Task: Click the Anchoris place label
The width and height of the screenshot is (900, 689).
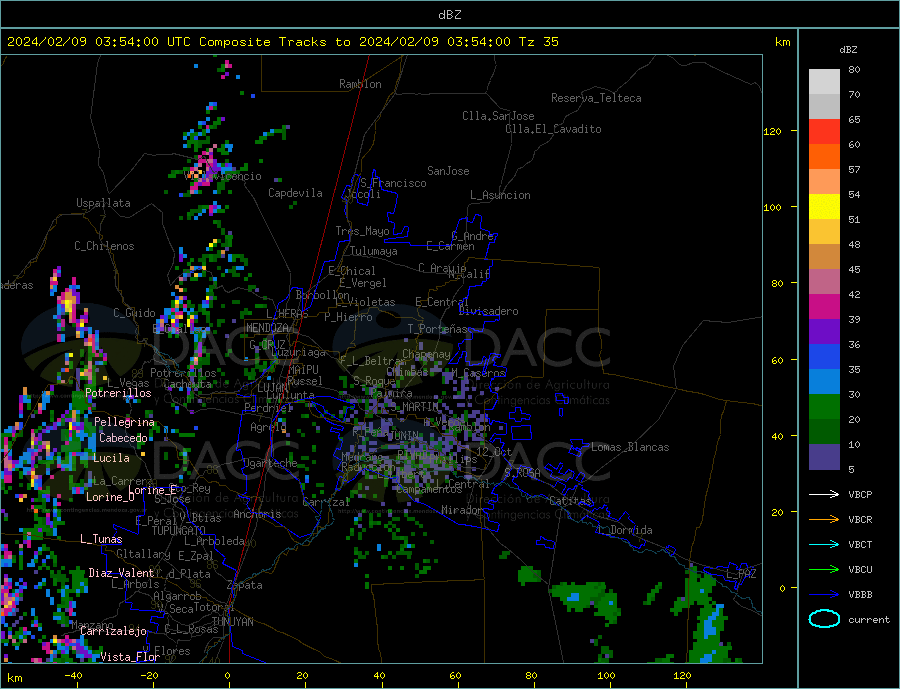Action: pos(257,514)
